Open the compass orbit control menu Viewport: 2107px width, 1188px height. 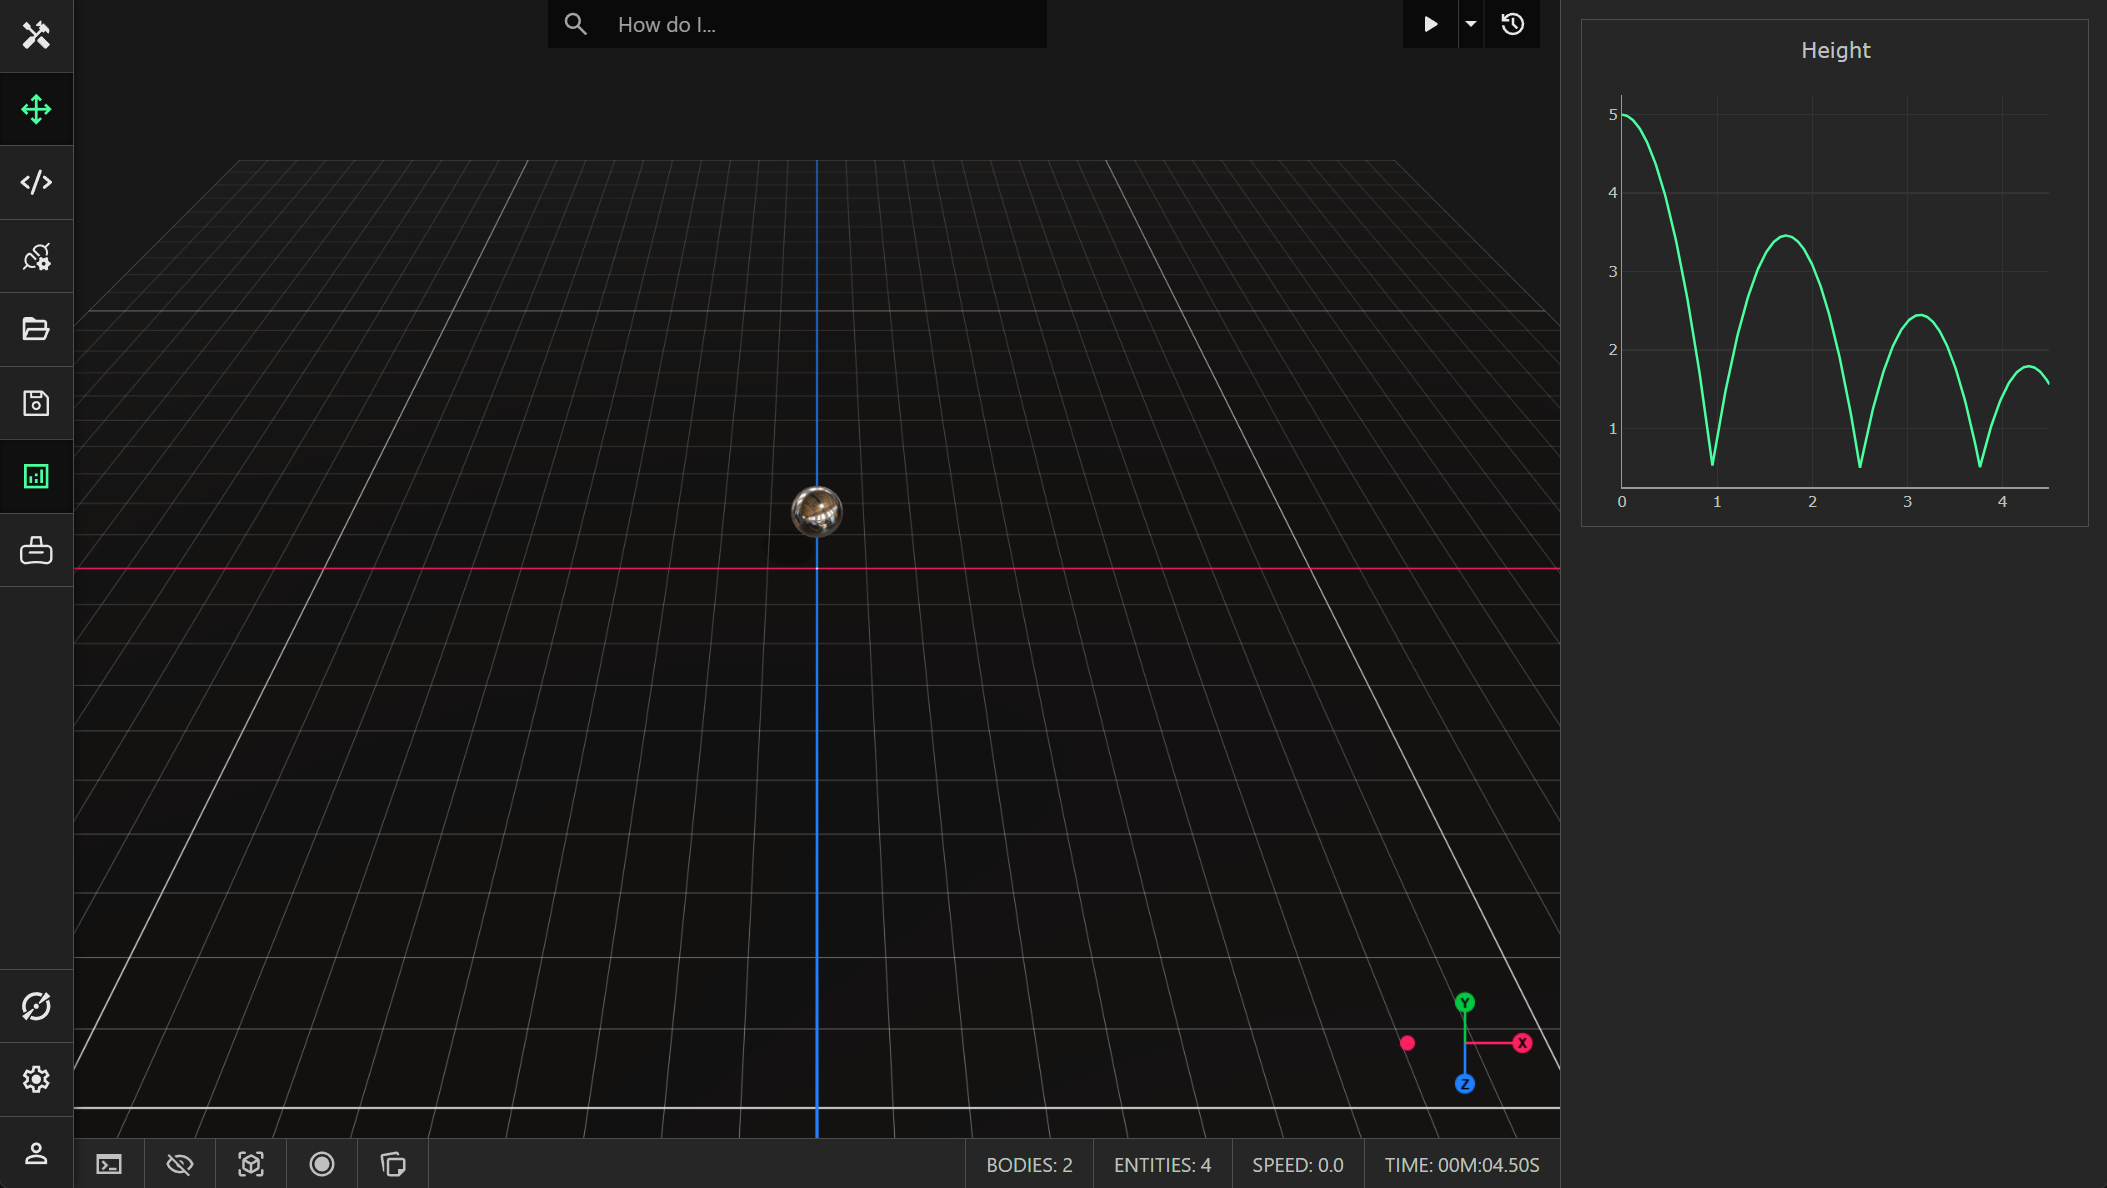(37, 1006)
